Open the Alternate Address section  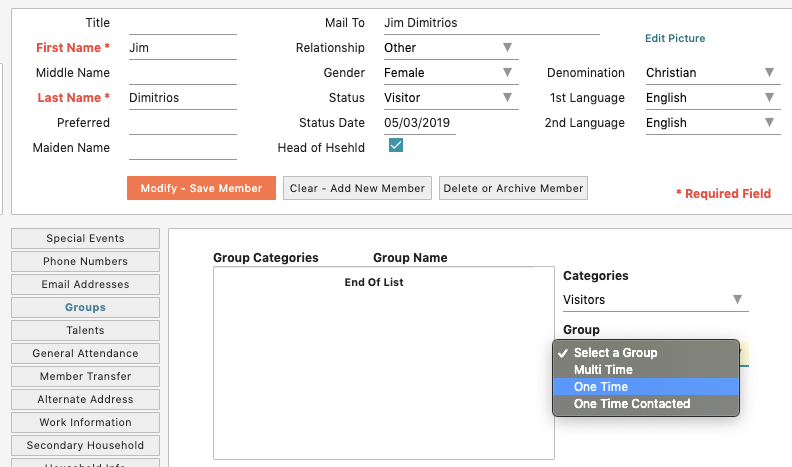[x=85, y=399]
